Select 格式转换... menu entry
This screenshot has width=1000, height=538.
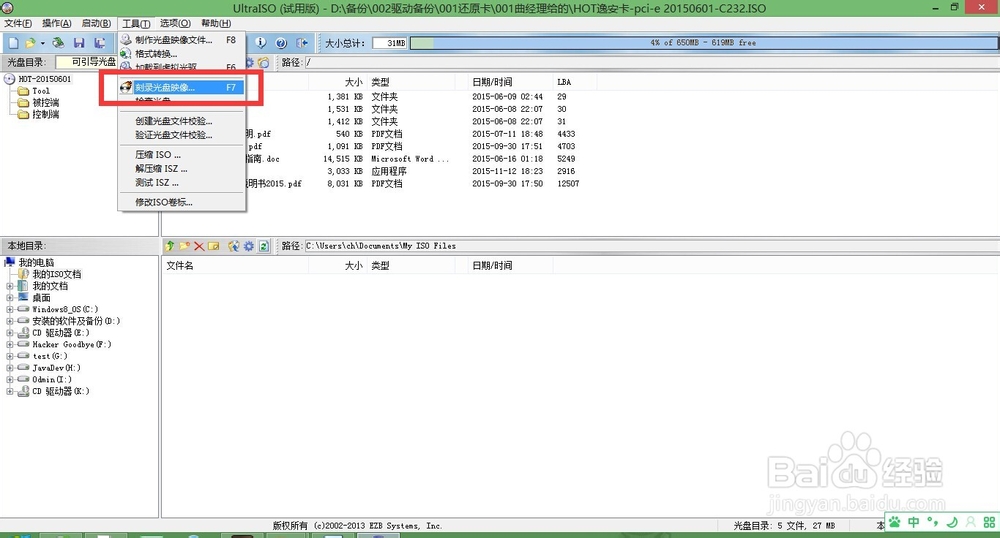(x=181, y=54)
